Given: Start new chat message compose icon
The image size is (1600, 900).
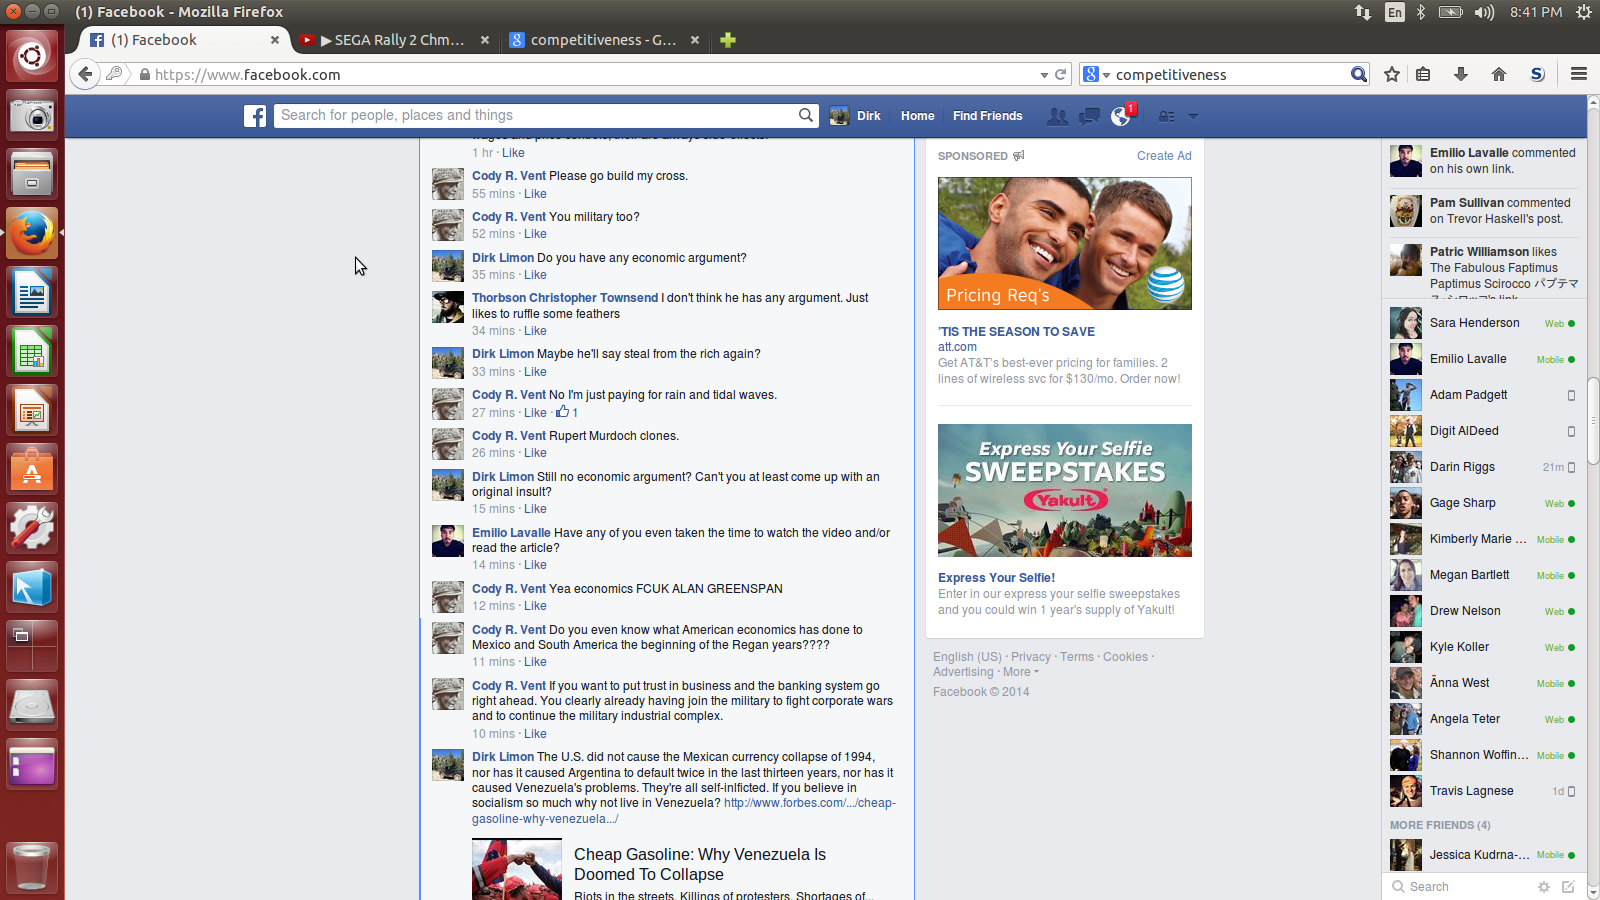Looking at the screenshot, I should point(1568,887).
